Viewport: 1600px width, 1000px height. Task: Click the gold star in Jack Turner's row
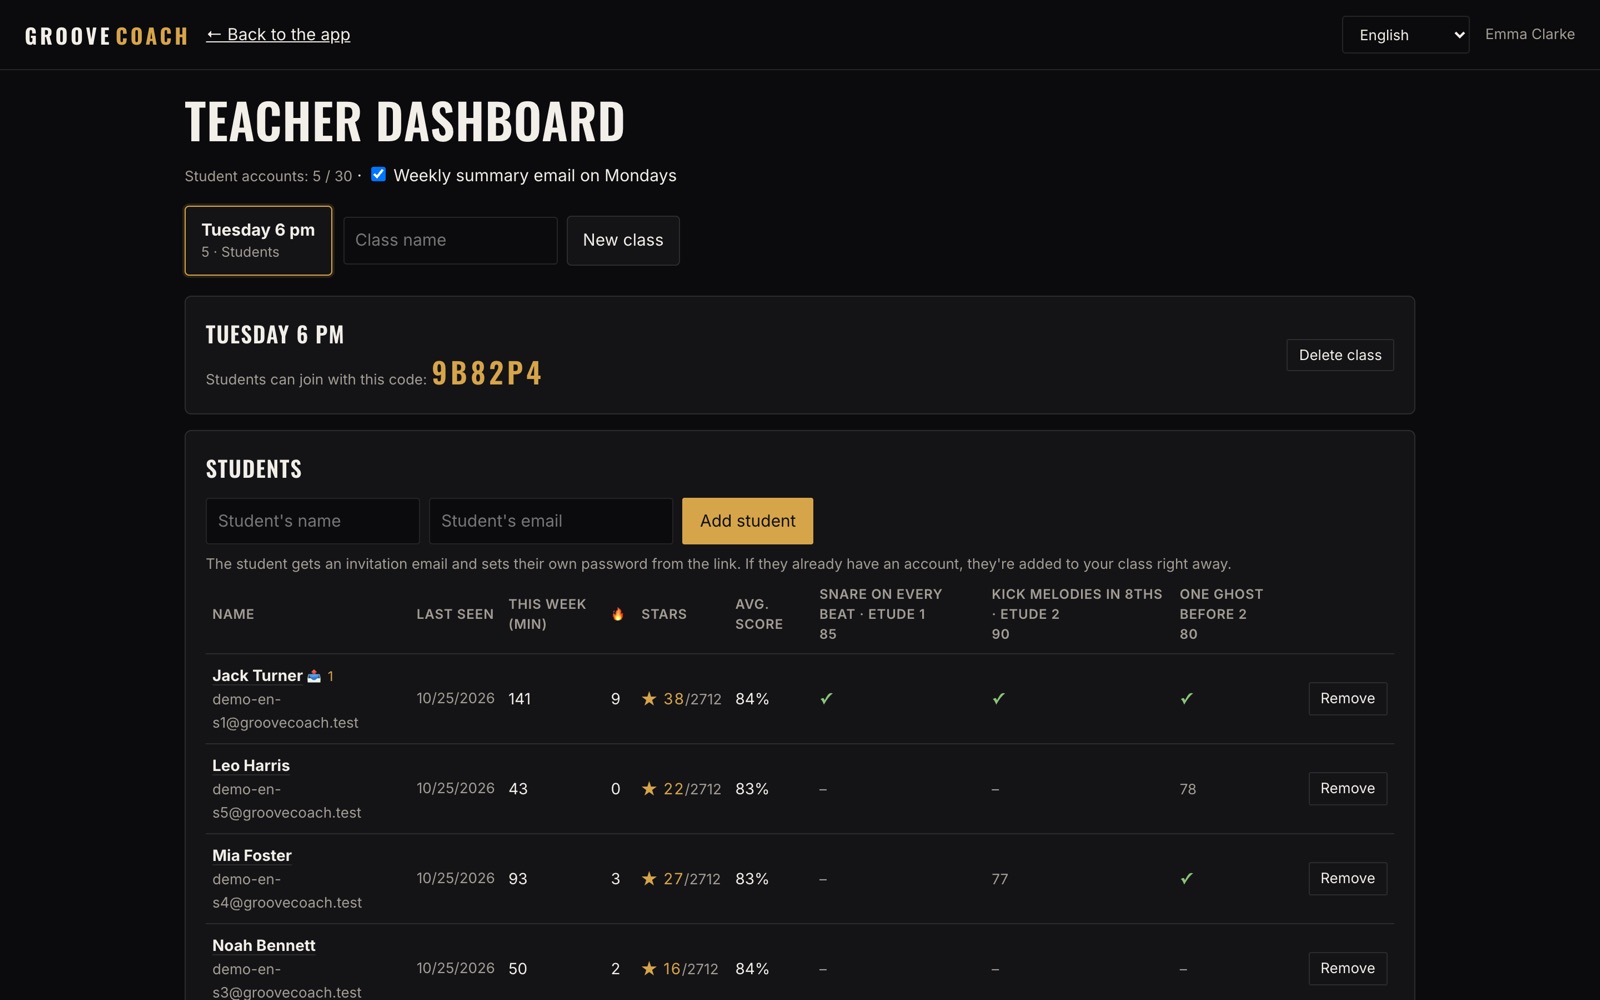click(x=649, y=698)
